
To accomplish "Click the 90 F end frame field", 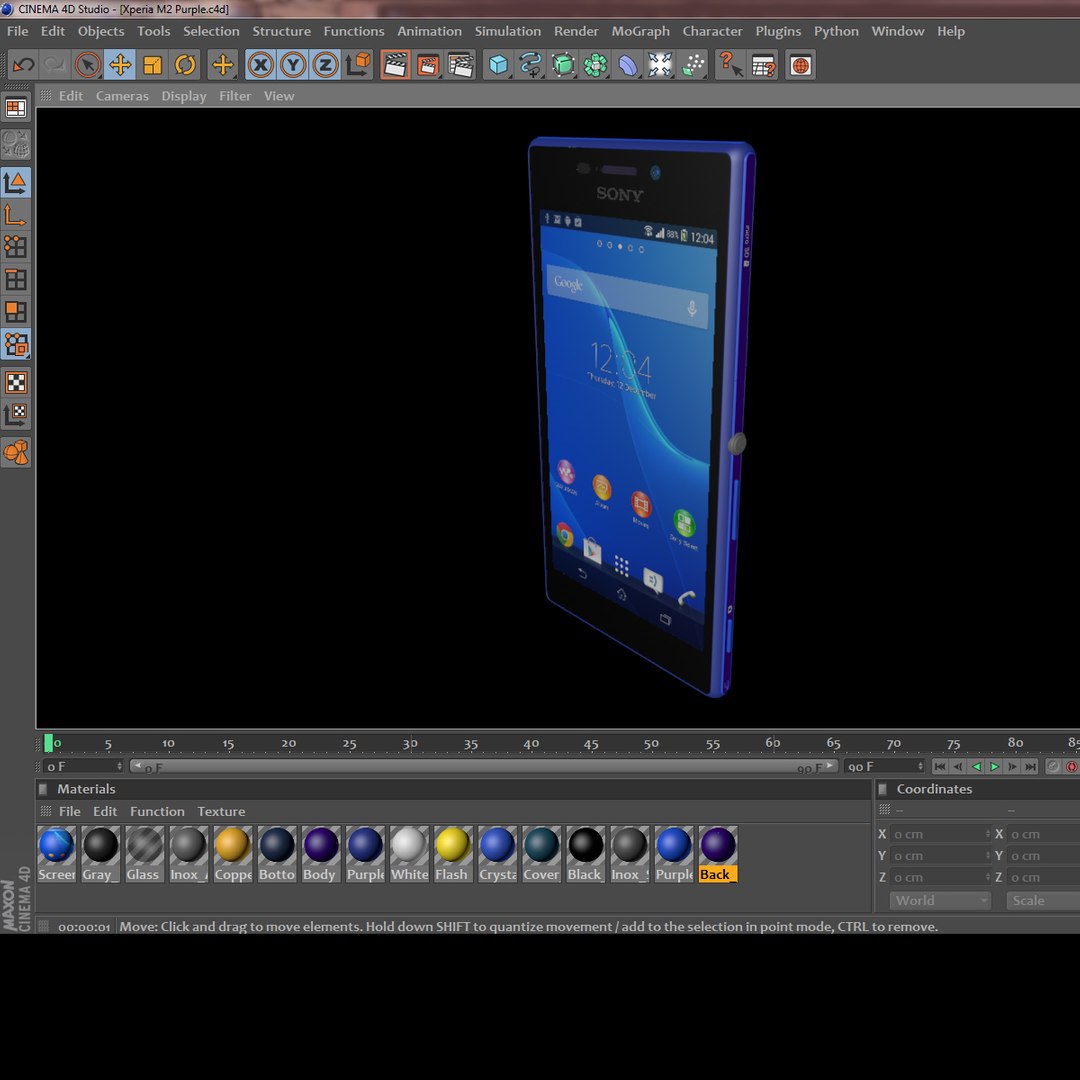I will 884,767.
